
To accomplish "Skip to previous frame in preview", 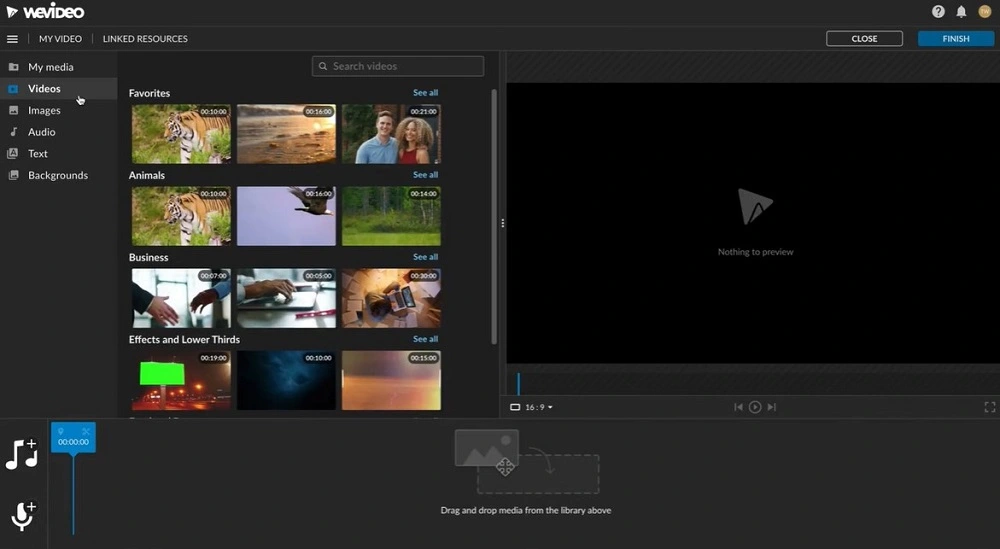I will click(x=738, y=407).
